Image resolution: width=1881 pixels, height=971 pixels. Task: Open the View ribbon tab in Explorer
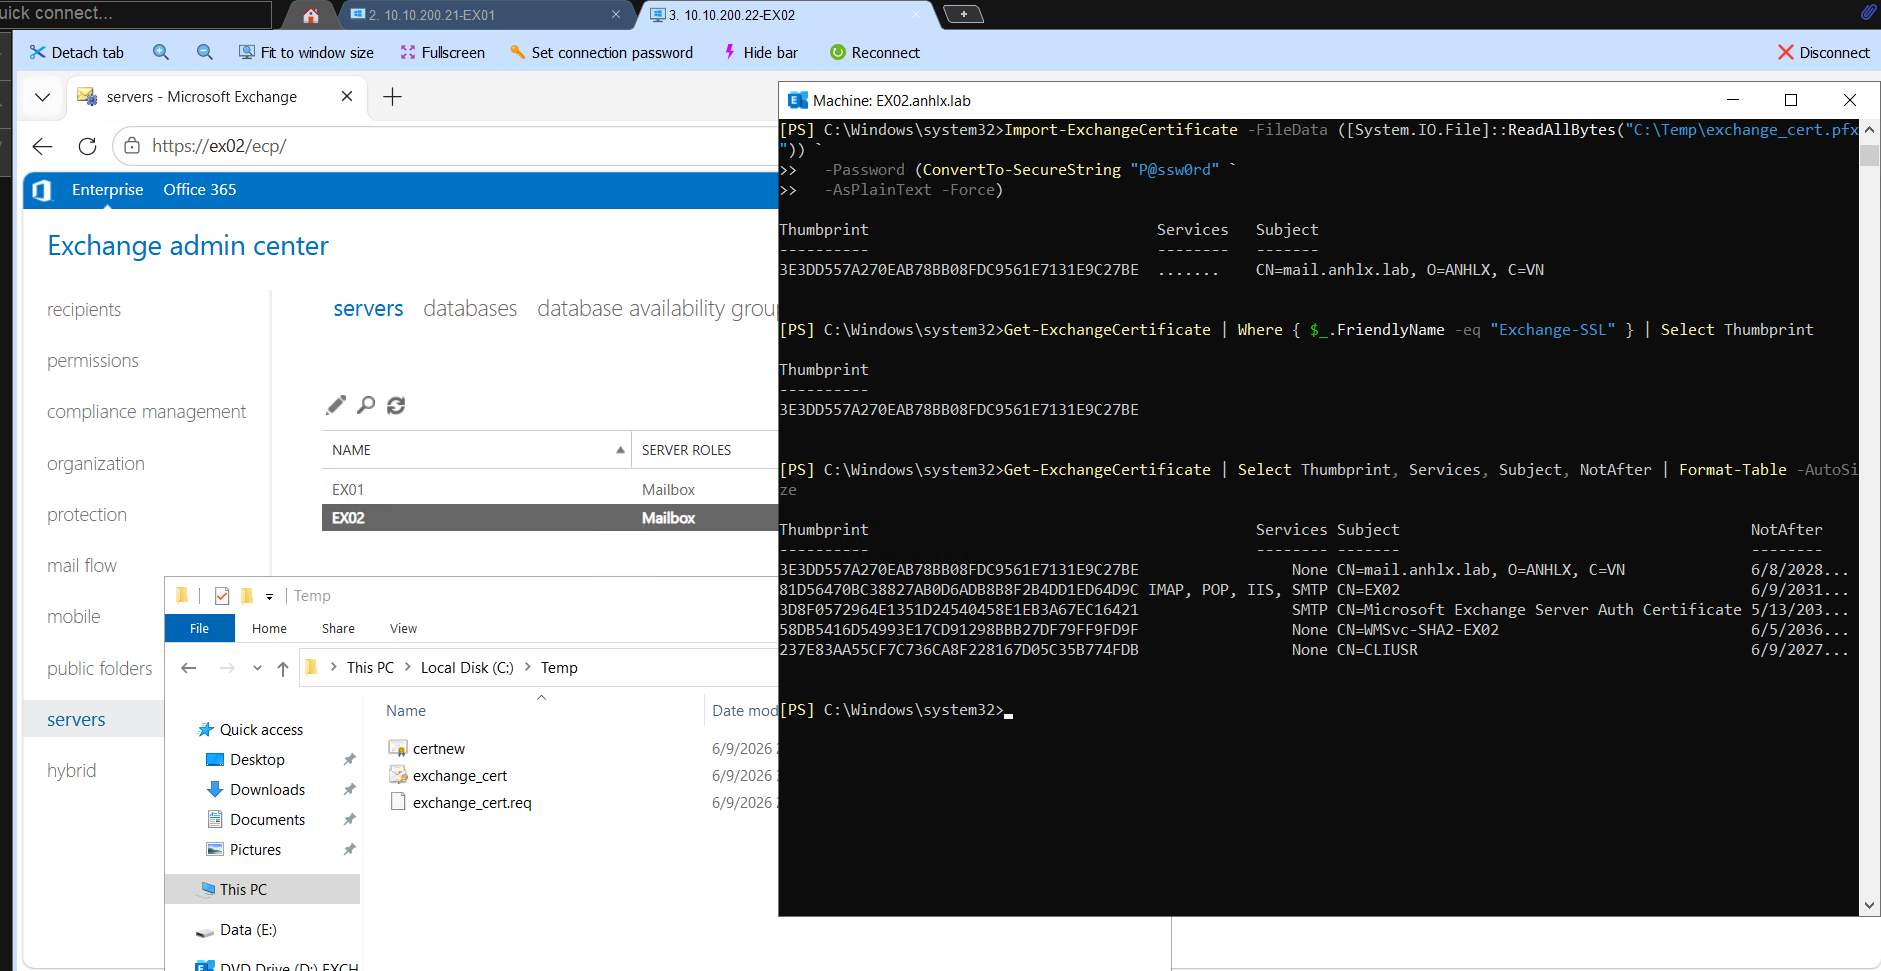click(x=403, y=628)
